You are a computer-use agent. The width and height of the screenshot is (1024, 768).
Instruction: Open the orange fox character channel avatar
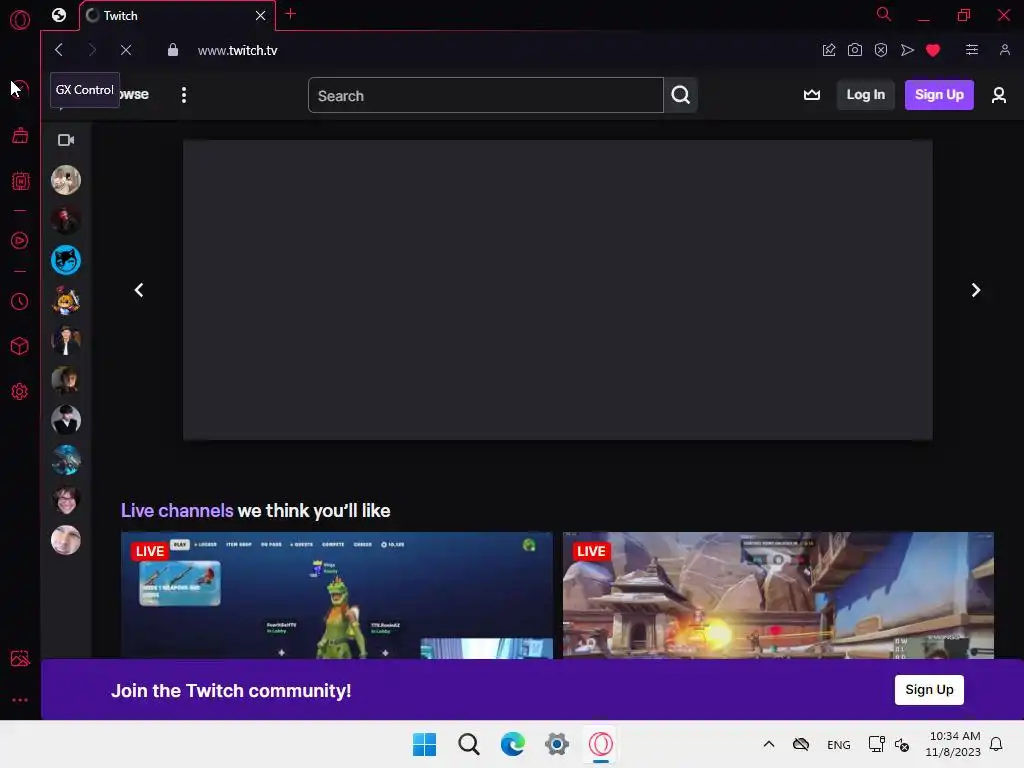[x=66, y=300]
